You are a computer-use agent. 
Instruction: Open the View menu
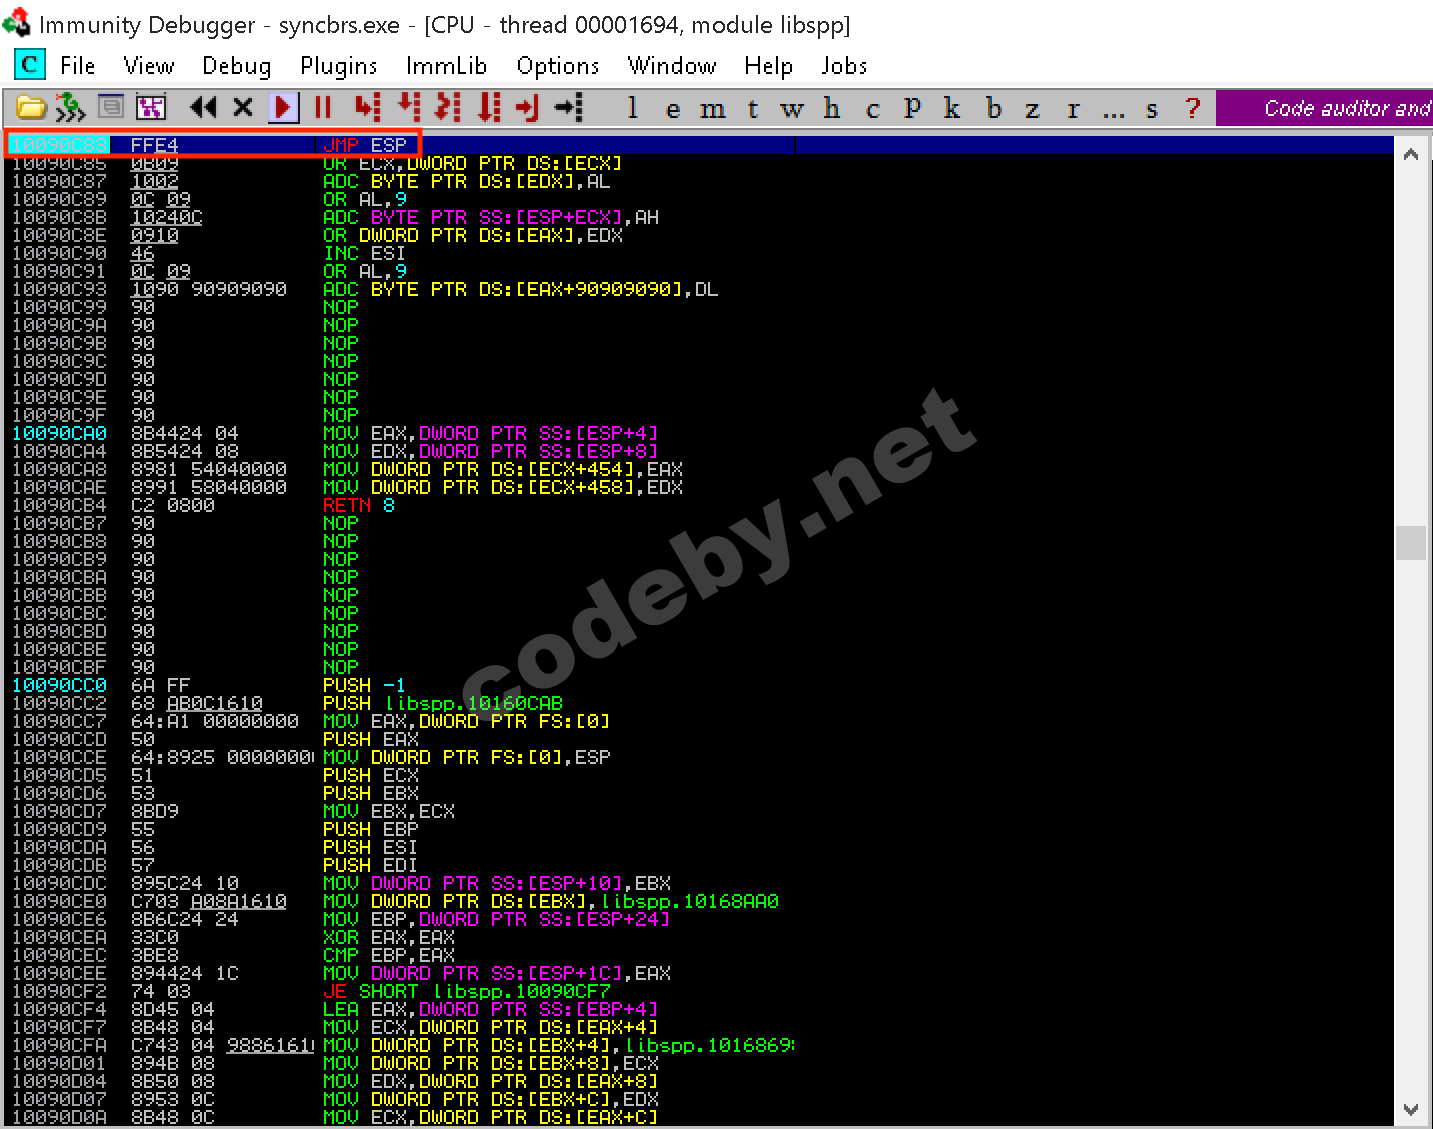tap(149, 66)
